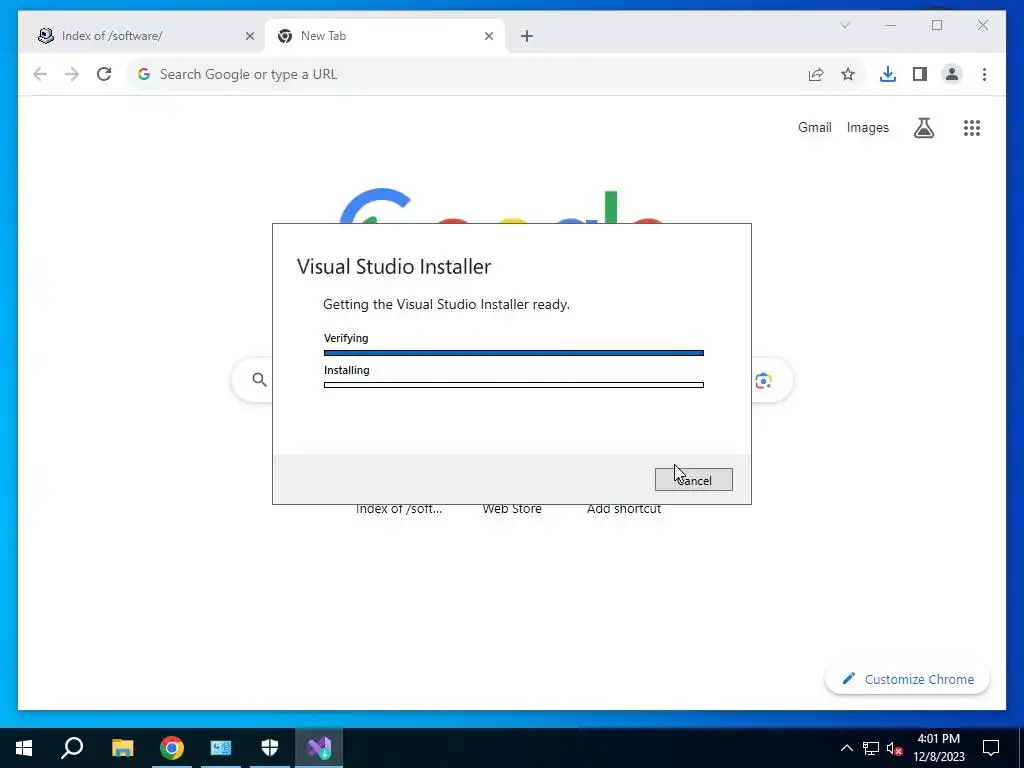Reload the current Chrome page
Image resolution: width=1024 pixels, height=768 pixels.
pos(104,74)
